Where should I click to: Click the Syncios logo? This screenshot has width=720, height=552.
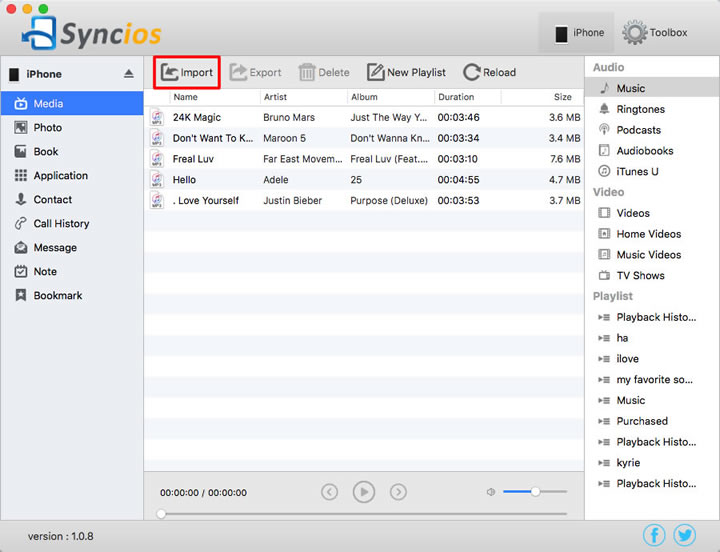click(91, 33)
